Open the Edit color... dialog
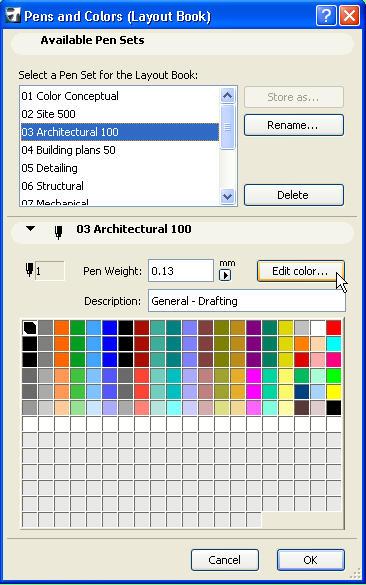 300,271
